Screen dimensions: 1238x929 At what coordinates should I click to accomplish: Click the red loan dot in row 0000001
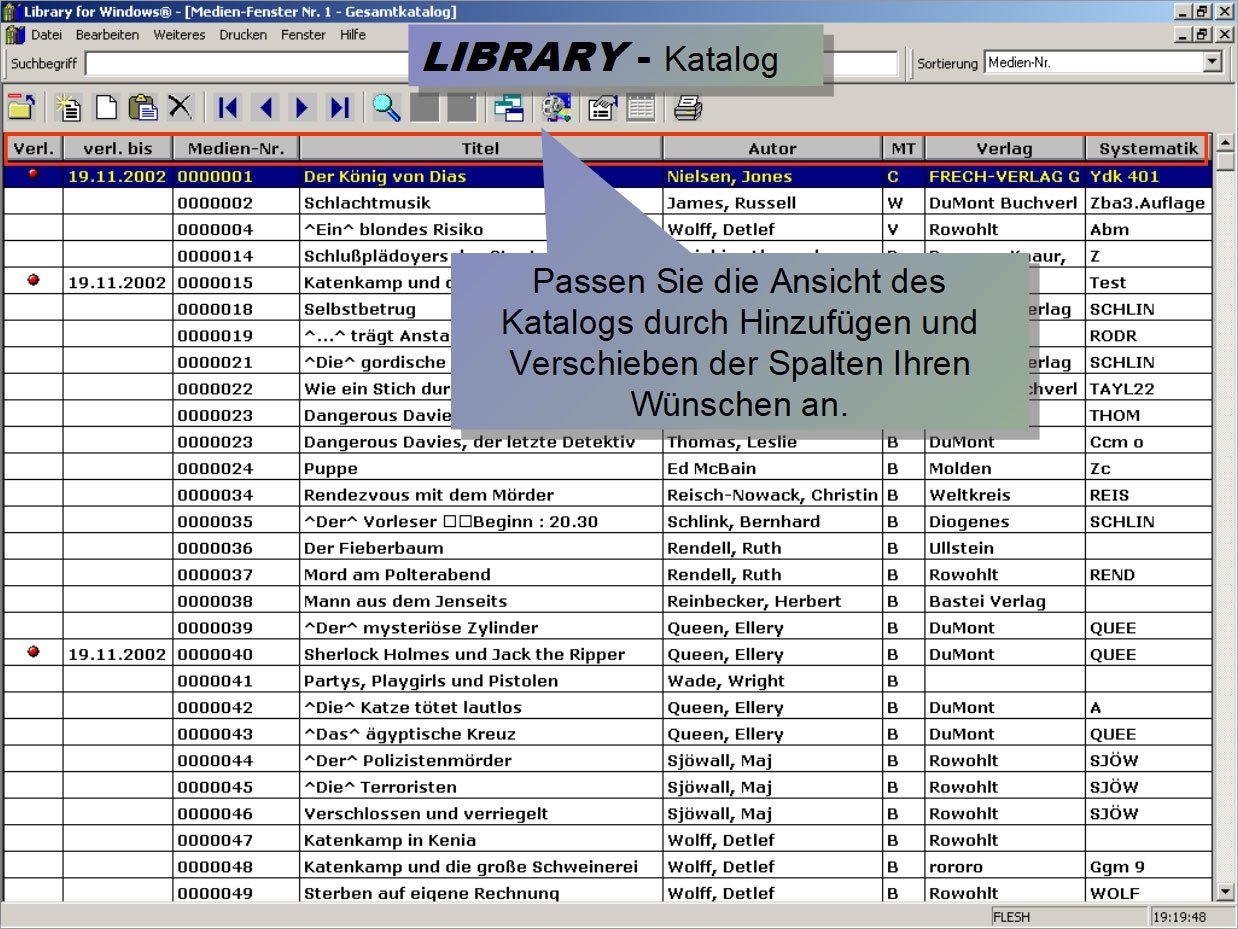pos(33,174)
